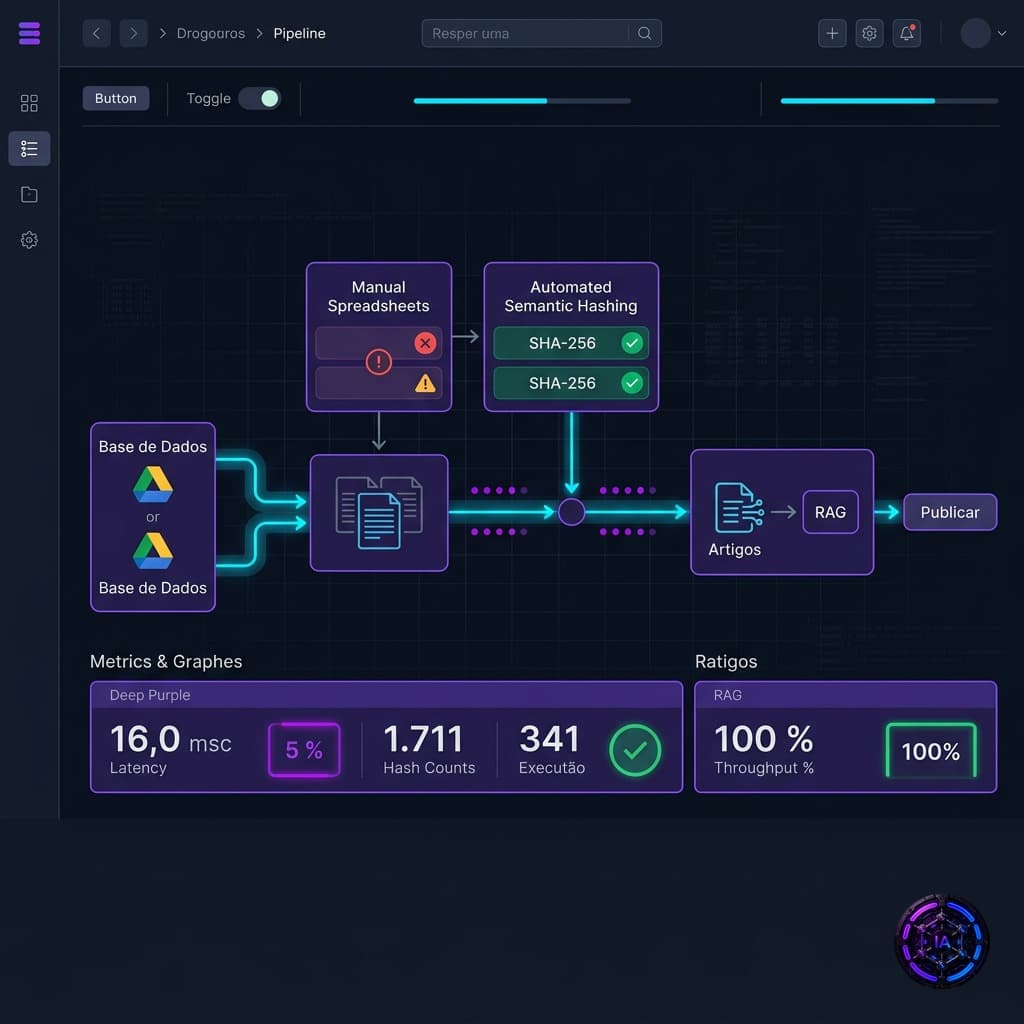Click the first SHA-256 green checkmark

(x=632, y=343)
